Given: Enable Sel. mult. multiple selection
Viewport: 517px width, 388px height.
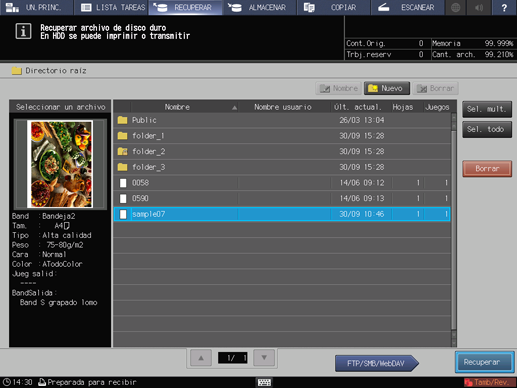Looking at the screenshot, I should point(487,109).
